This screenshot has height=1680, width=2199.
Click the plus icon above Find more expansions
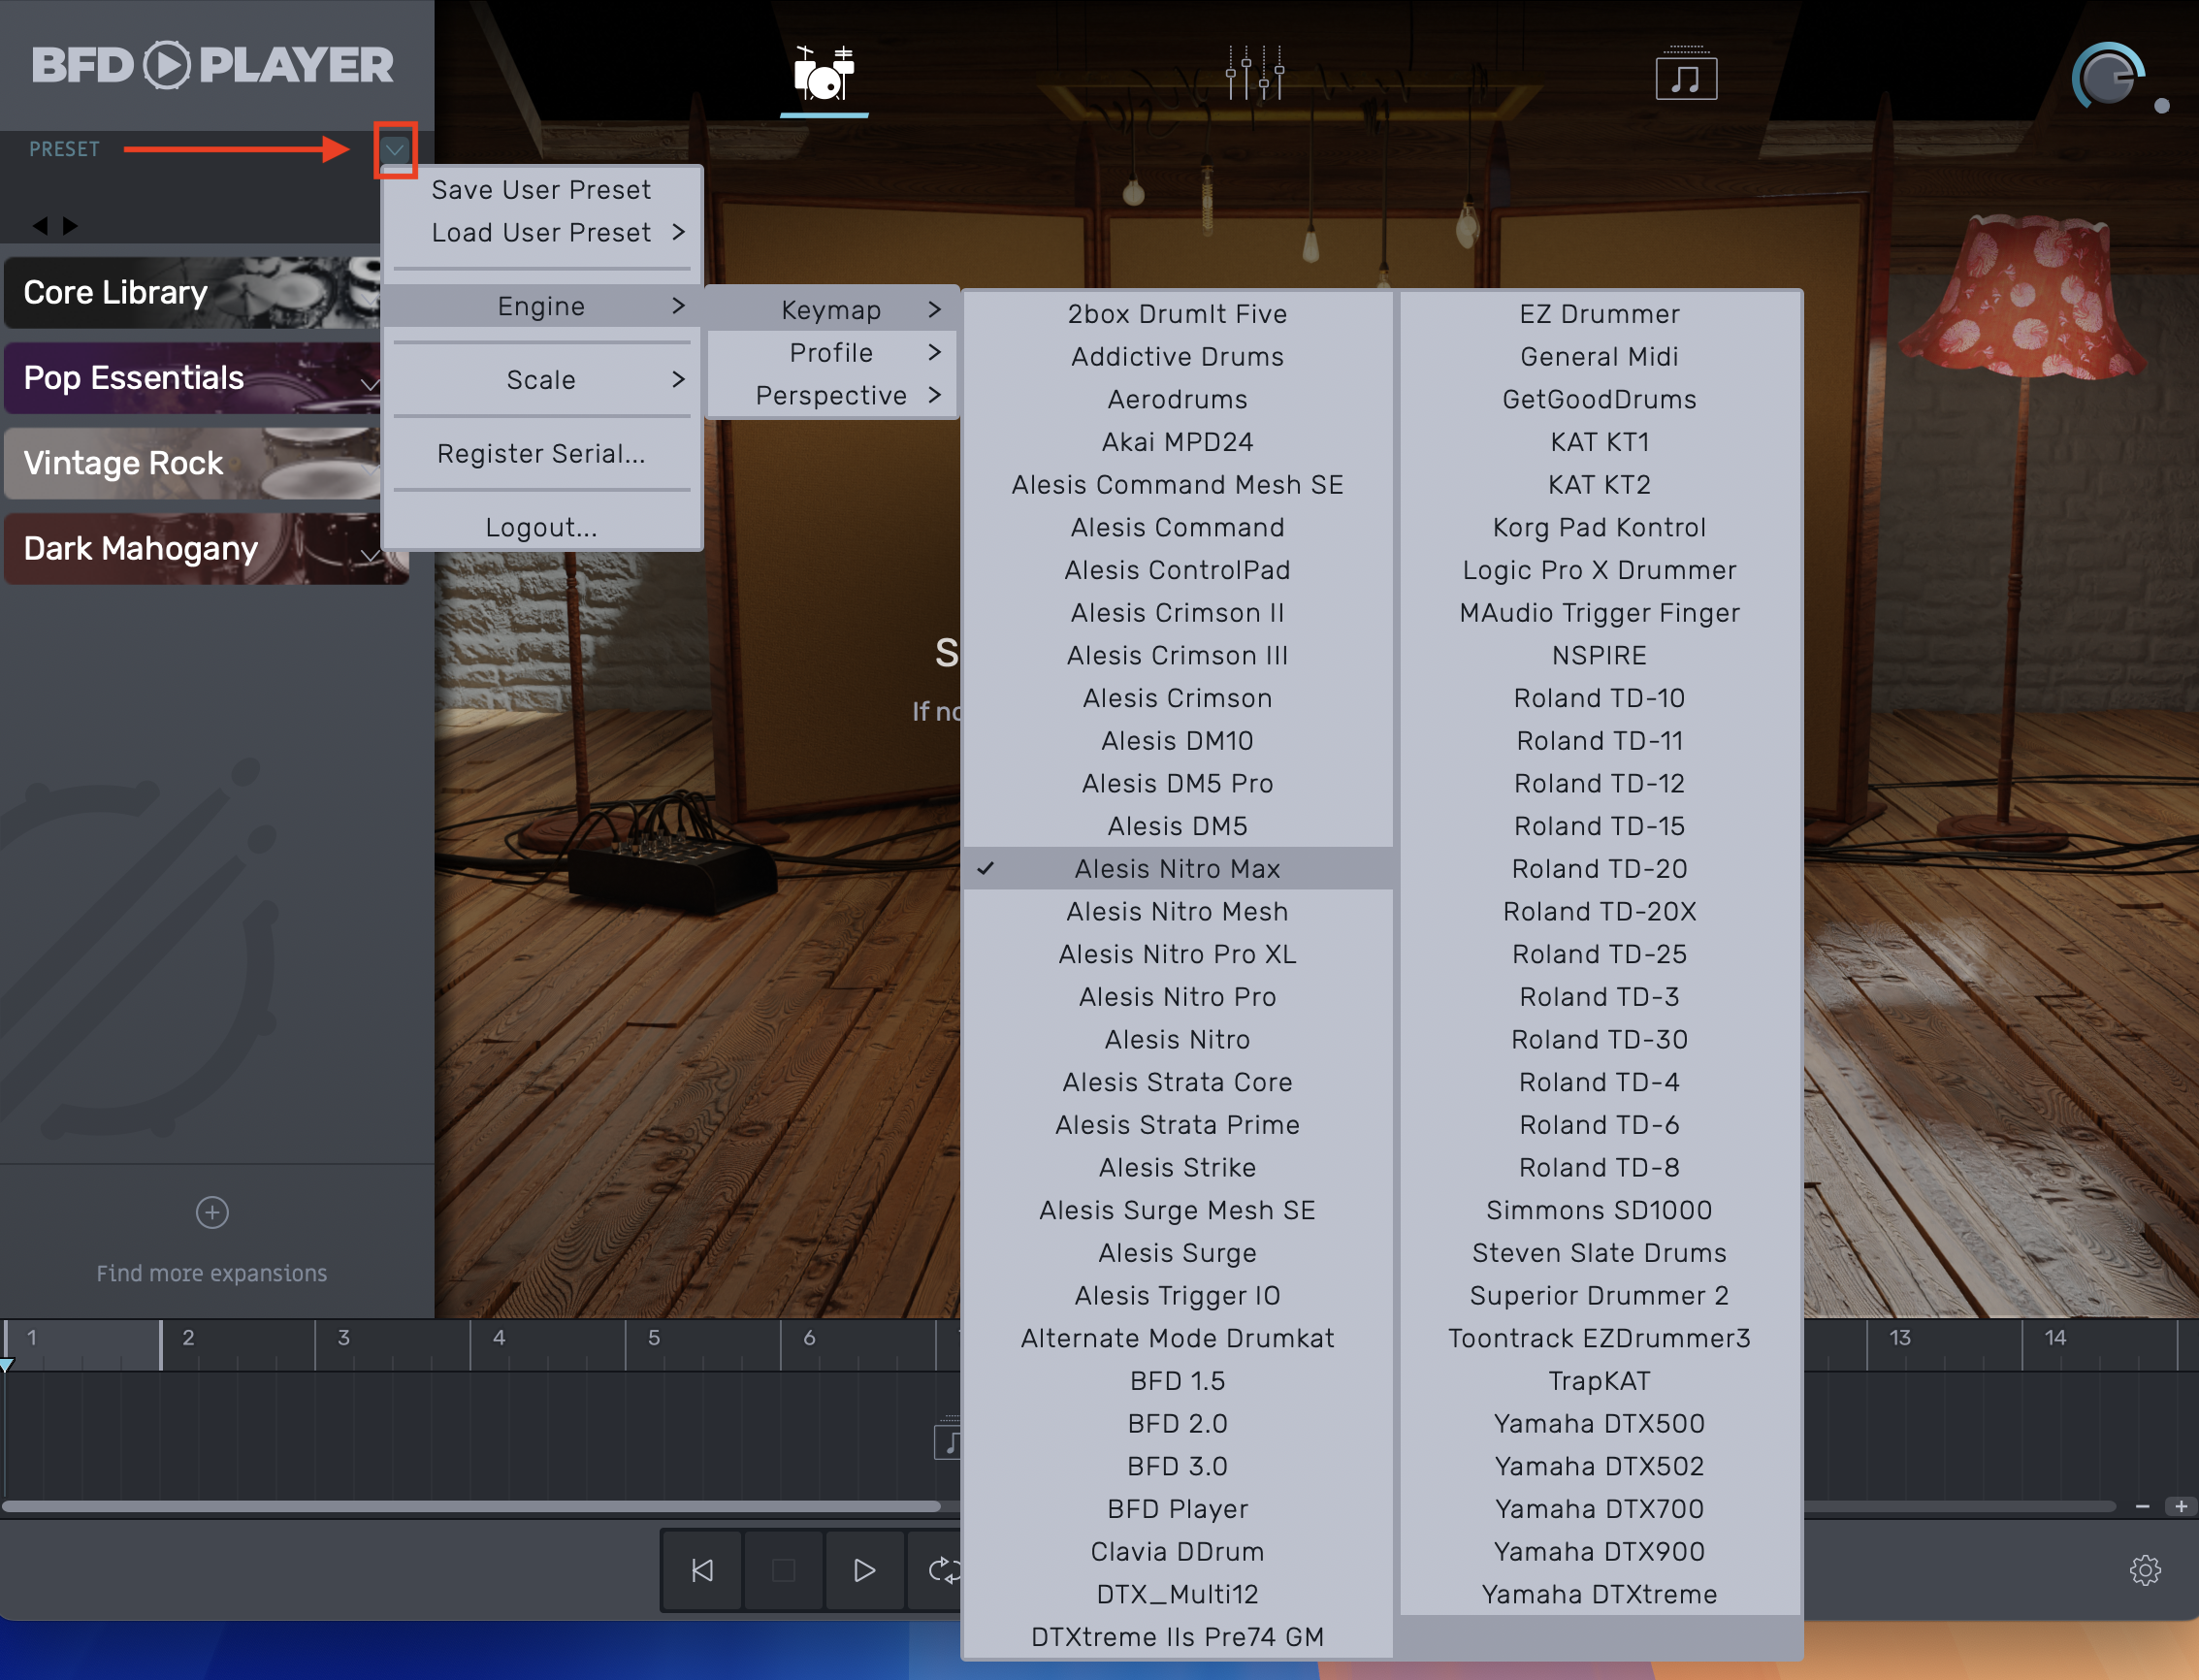[212, 1213]
